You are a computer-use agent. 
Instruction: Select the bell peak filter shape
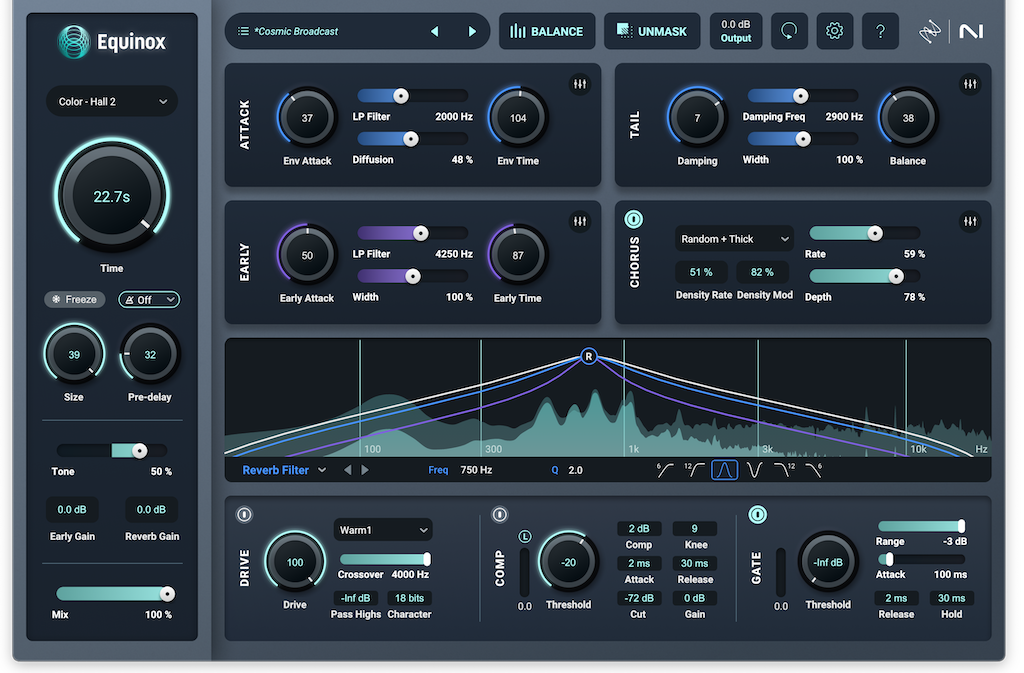click(724, 470)
